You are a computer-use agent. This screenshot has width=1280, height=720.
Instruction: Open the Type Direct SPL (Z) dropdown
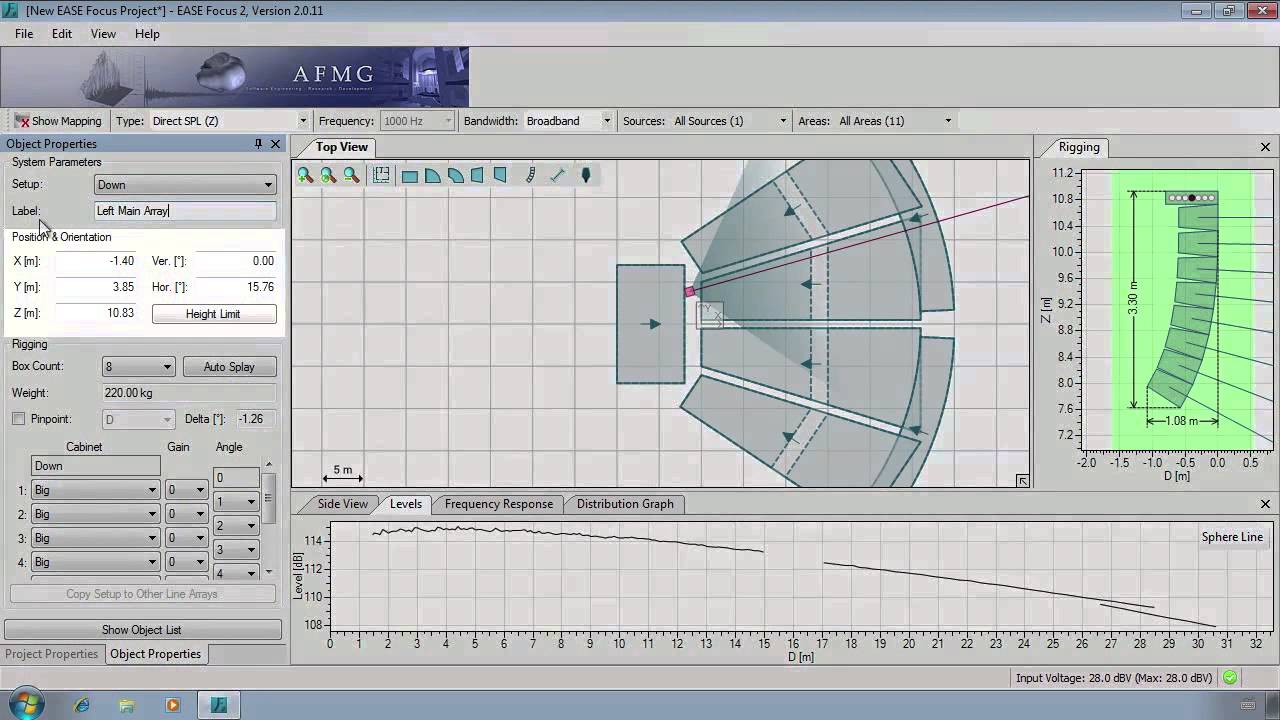click(229, 121)
